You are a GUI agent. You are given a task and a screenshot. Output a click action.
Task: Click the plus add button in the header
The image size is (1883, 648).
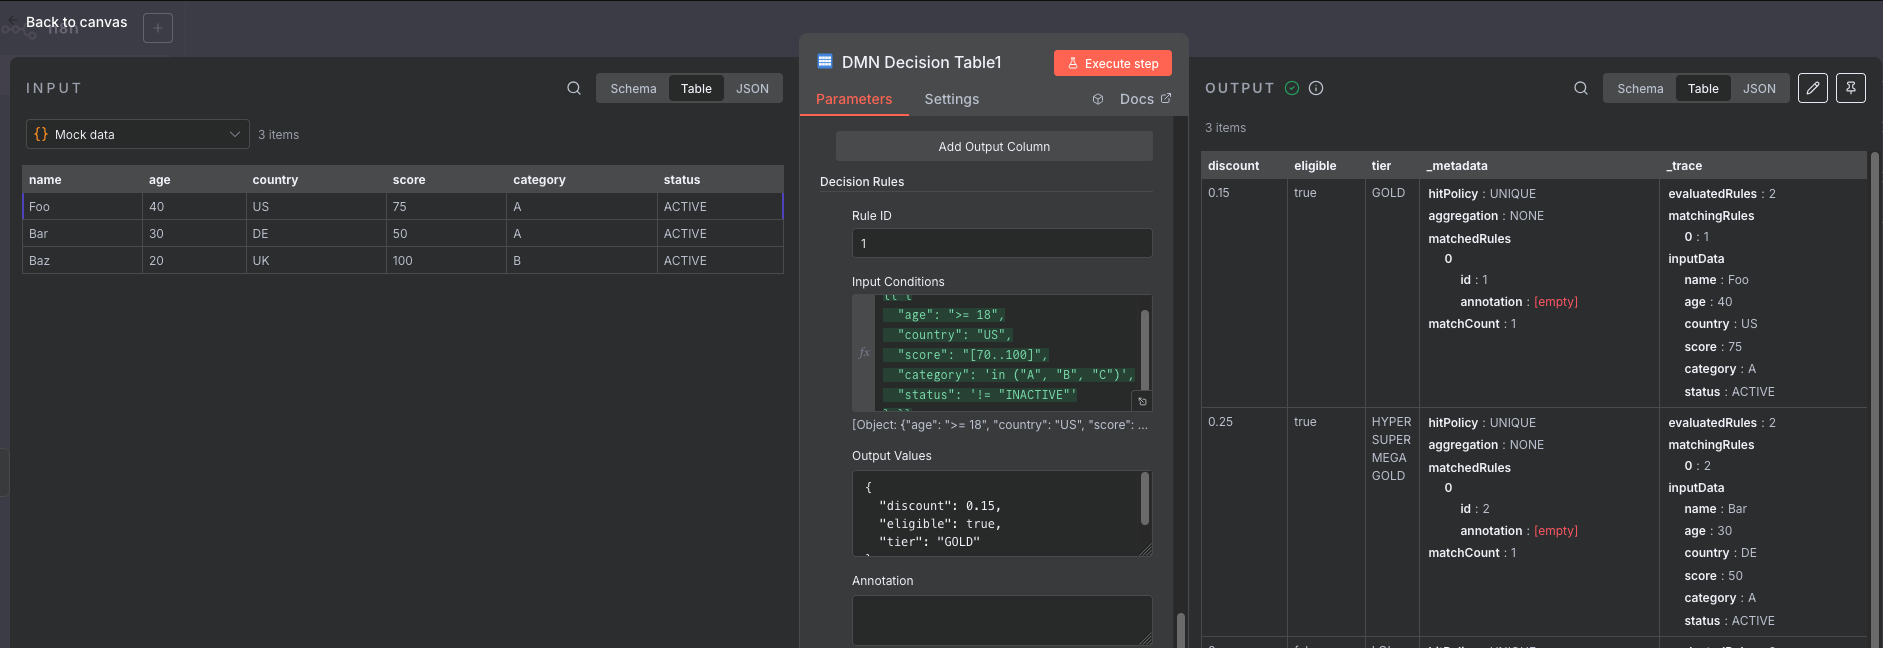(158, 28)
